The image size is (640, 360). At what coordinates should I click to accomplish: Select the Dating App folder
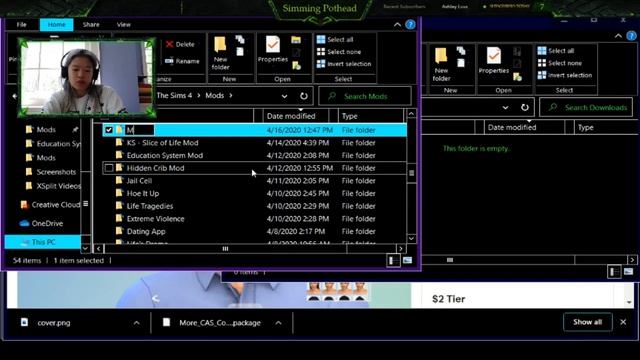pyautogui.click(x=146, y=231)
